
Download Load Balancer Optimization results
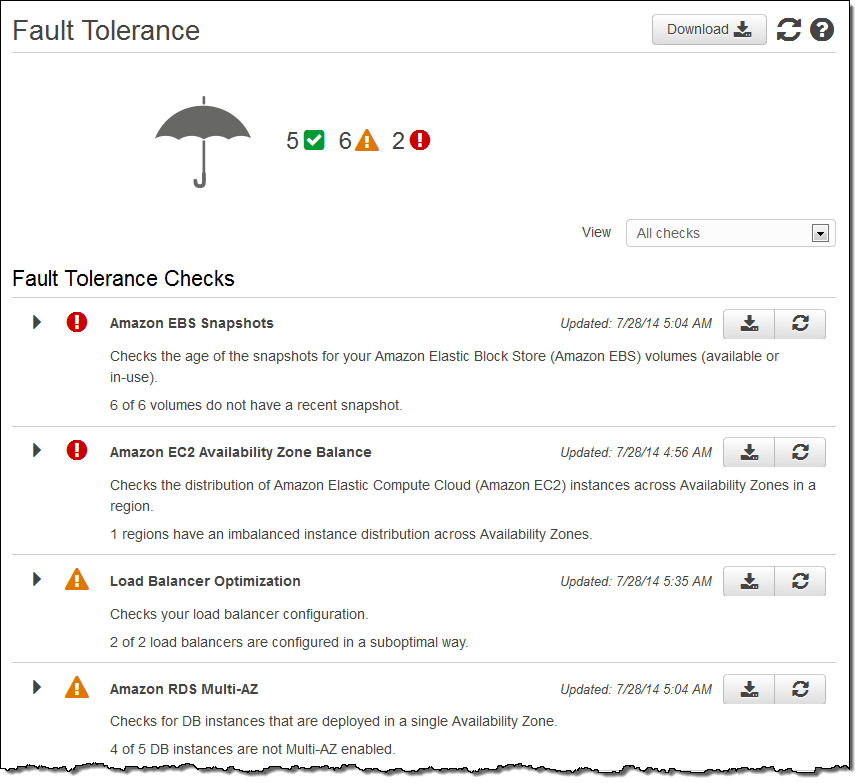(x=749, y=581)
